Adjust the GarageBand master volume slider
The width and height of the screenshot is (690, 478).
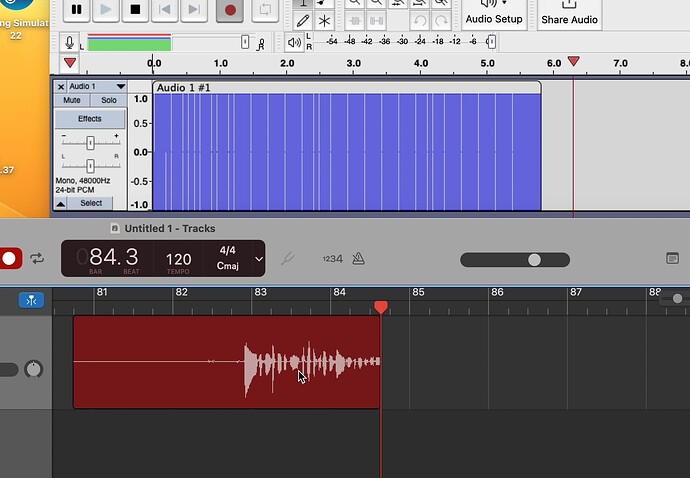(x=534, y=260)
